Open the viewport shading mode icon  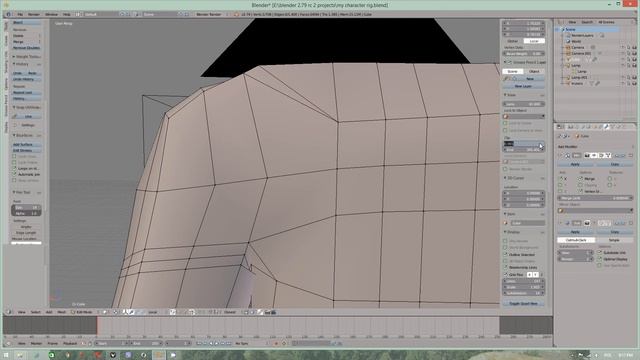[x=105, y=312]
